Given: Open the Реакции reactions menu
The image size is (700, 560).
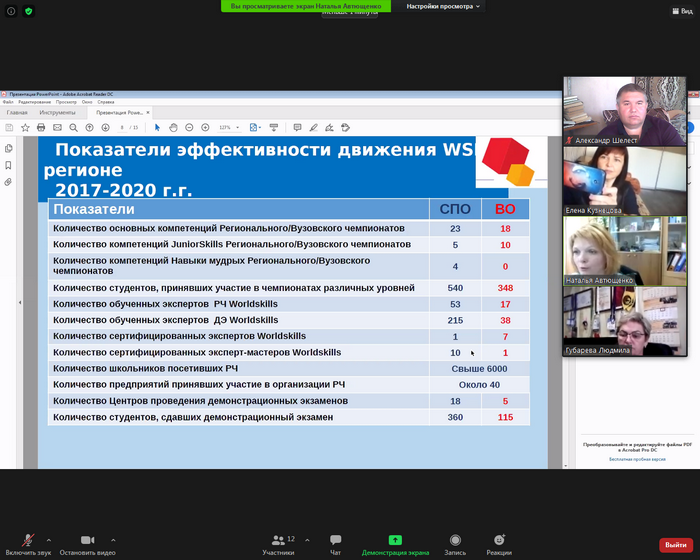Looking at the screenshot, I should click(499, 541).
